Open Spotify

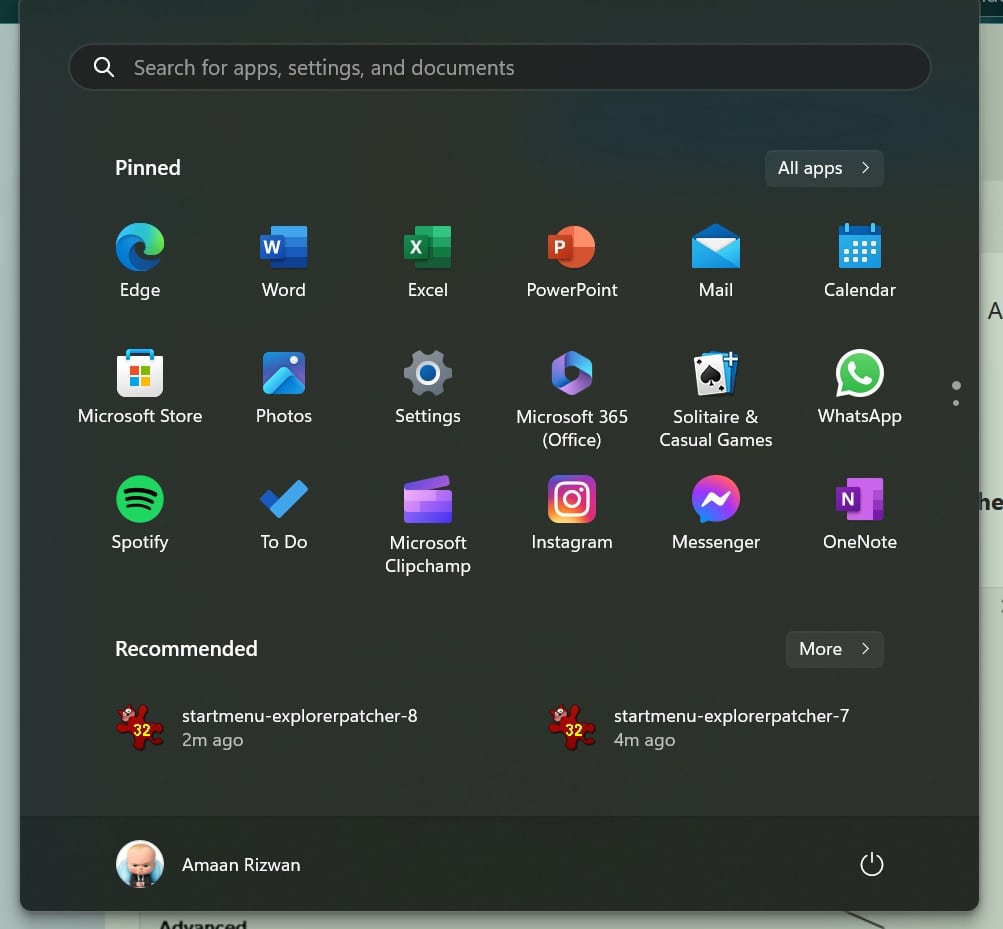click(x=139, y=512)
